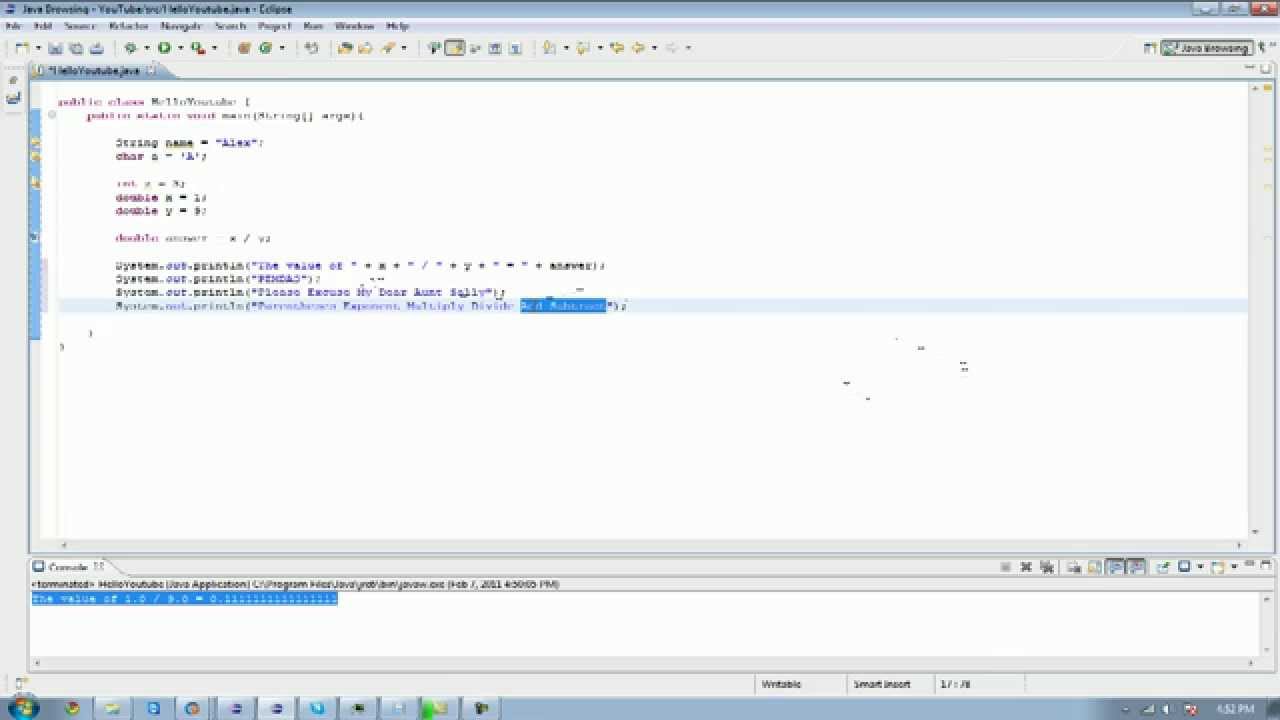Toggle the Breadcrumb toolbar button
Screen dimensions: 1280x720
[x=434, y=48]
